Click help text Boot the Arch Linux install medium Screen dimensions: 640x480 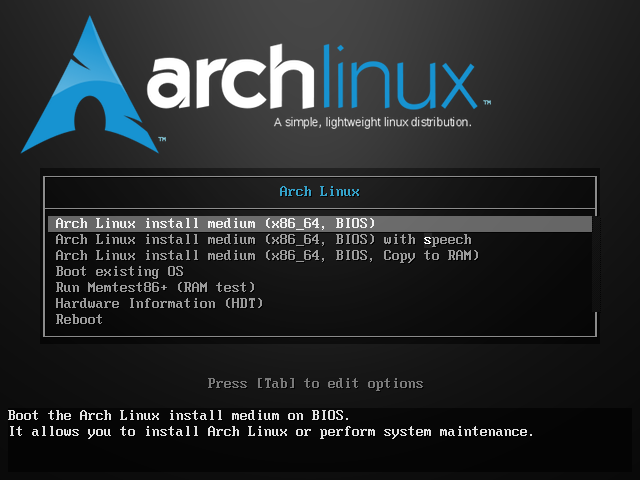tap(179, 416)
